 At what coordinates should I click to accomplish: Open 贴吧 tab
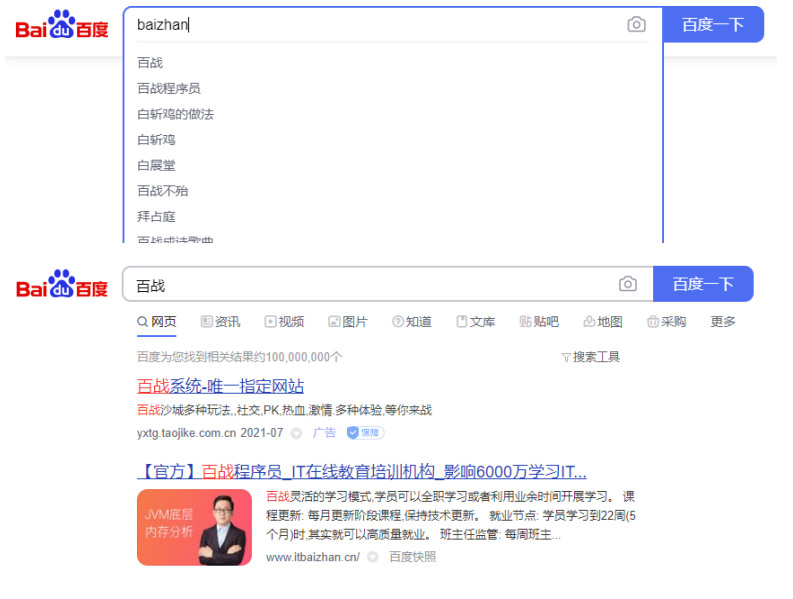coord(539,322)
